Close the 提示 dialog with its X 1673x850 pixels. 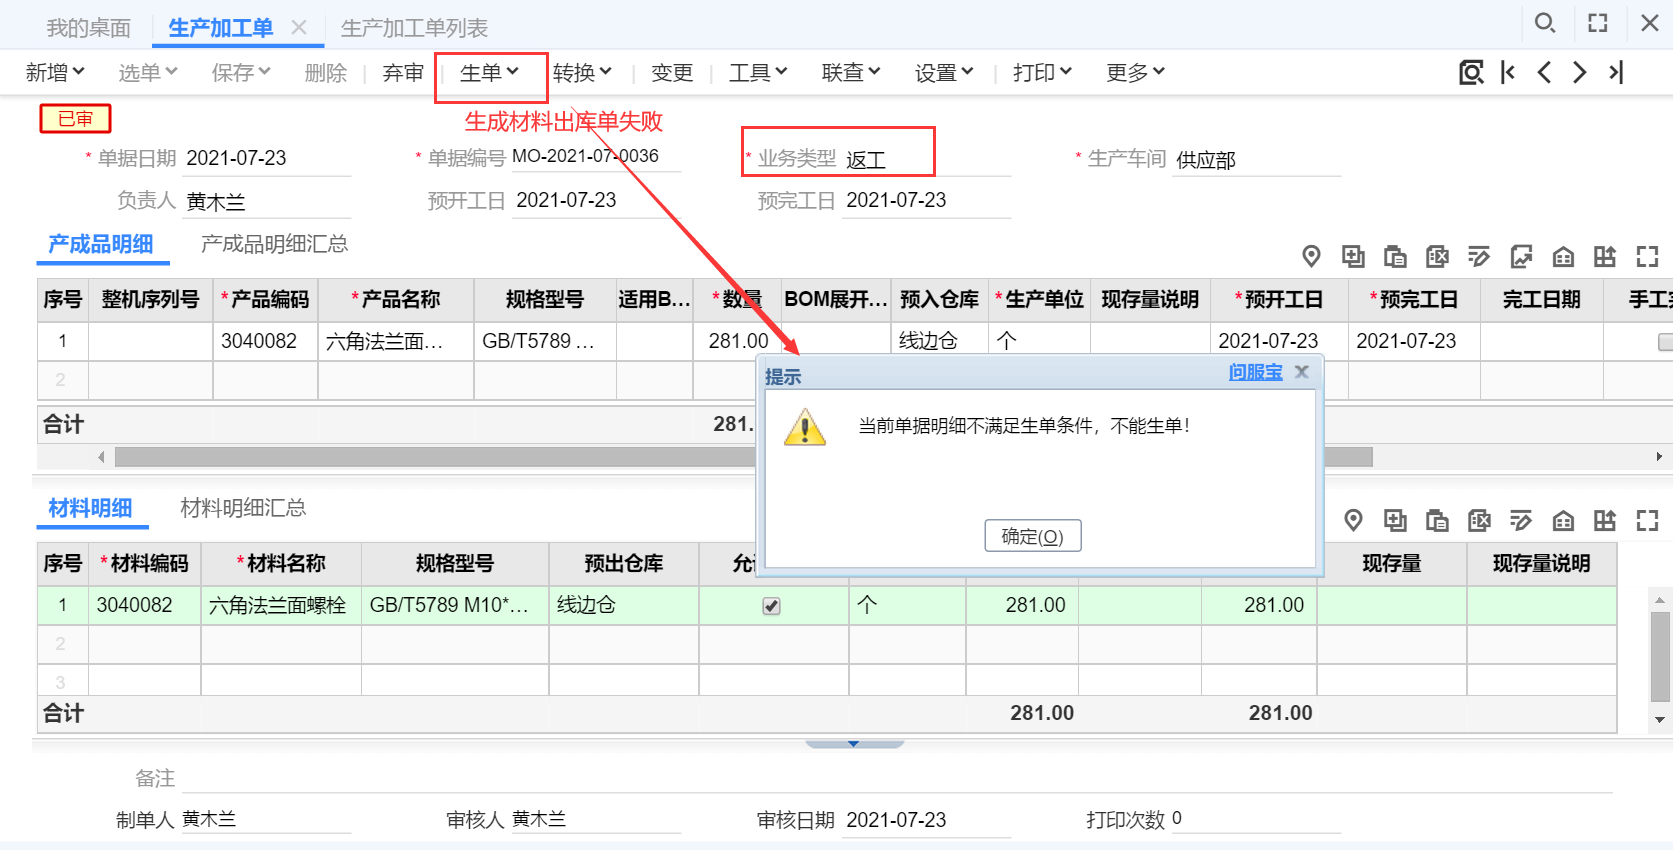(1301, 372)
